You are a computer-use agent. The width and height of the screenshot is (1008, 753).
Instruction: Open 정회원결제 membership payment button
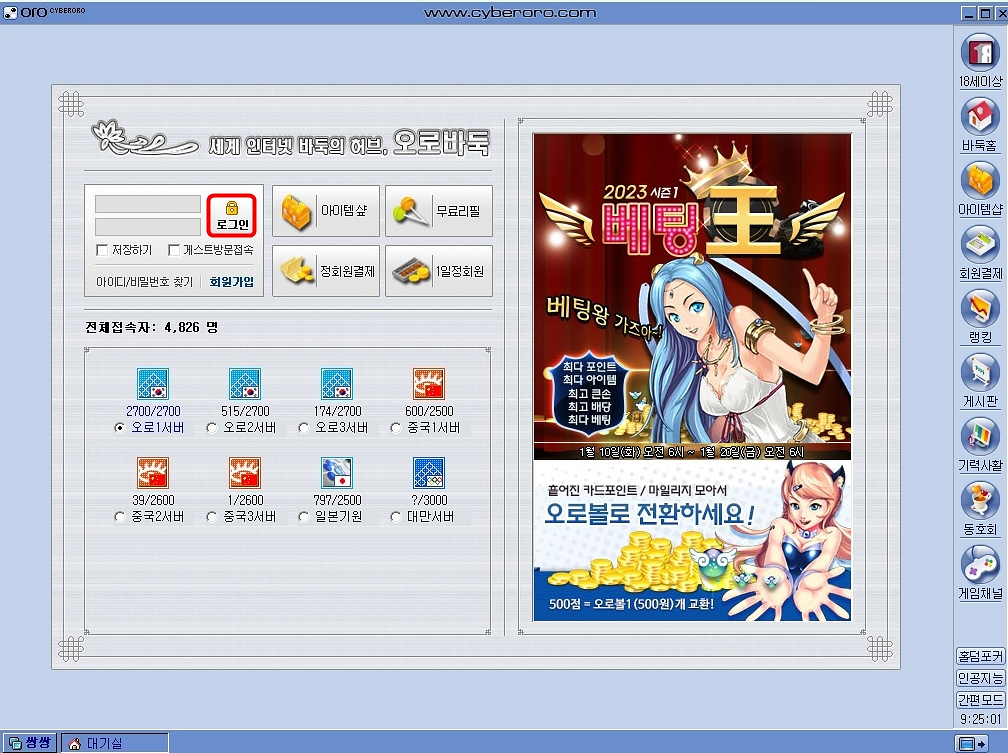pyautogui.click(x=326, y=271)
